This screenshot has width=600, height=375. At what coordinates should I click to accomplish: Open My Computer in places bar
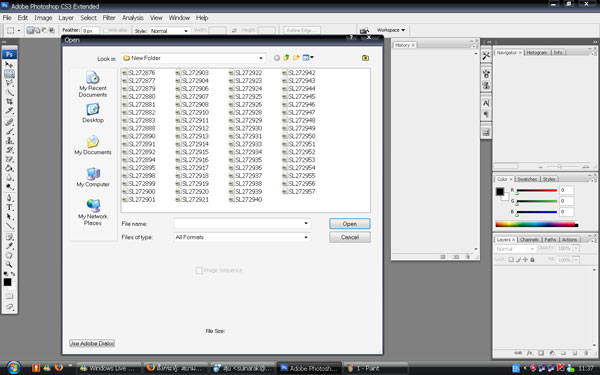93,178
